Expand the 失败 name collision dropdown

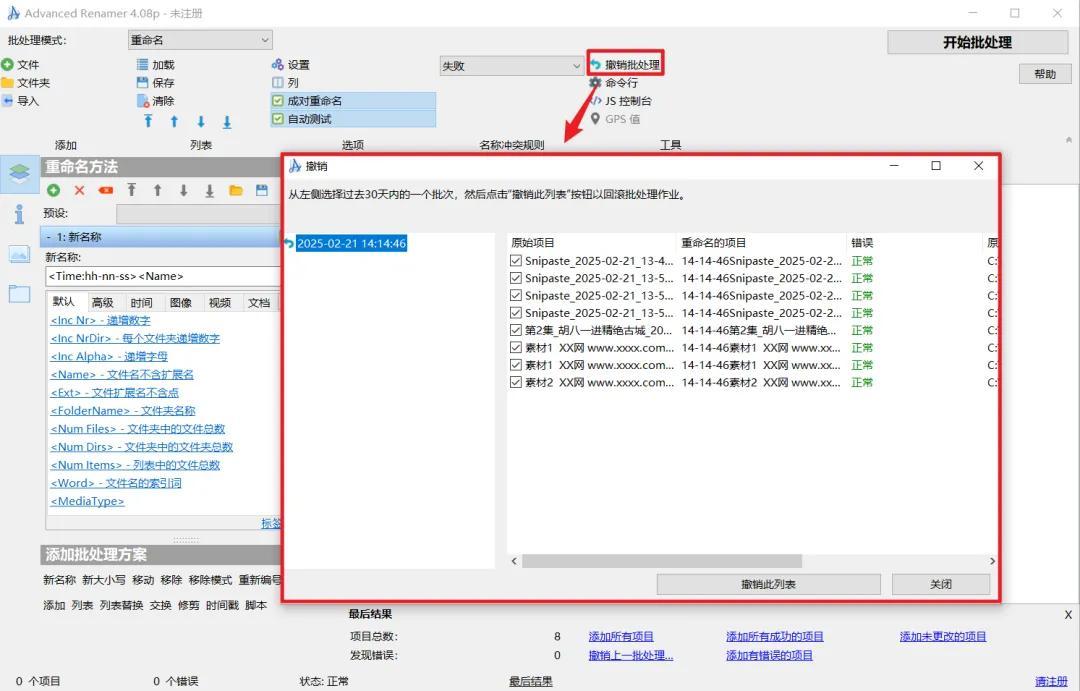tap(511, 66)
